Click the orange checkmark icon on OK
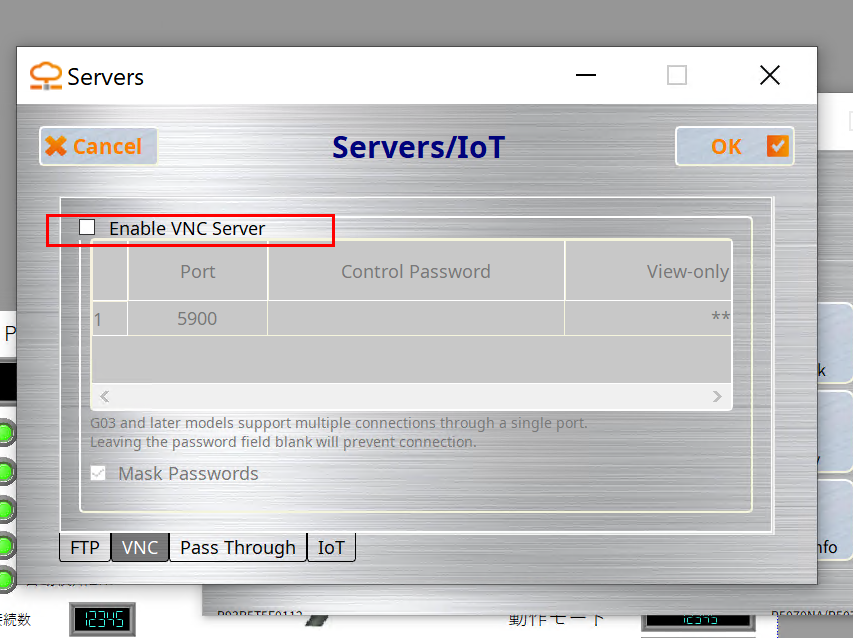The height and width of the screenshot is (638, 853). tap(777, 146)
